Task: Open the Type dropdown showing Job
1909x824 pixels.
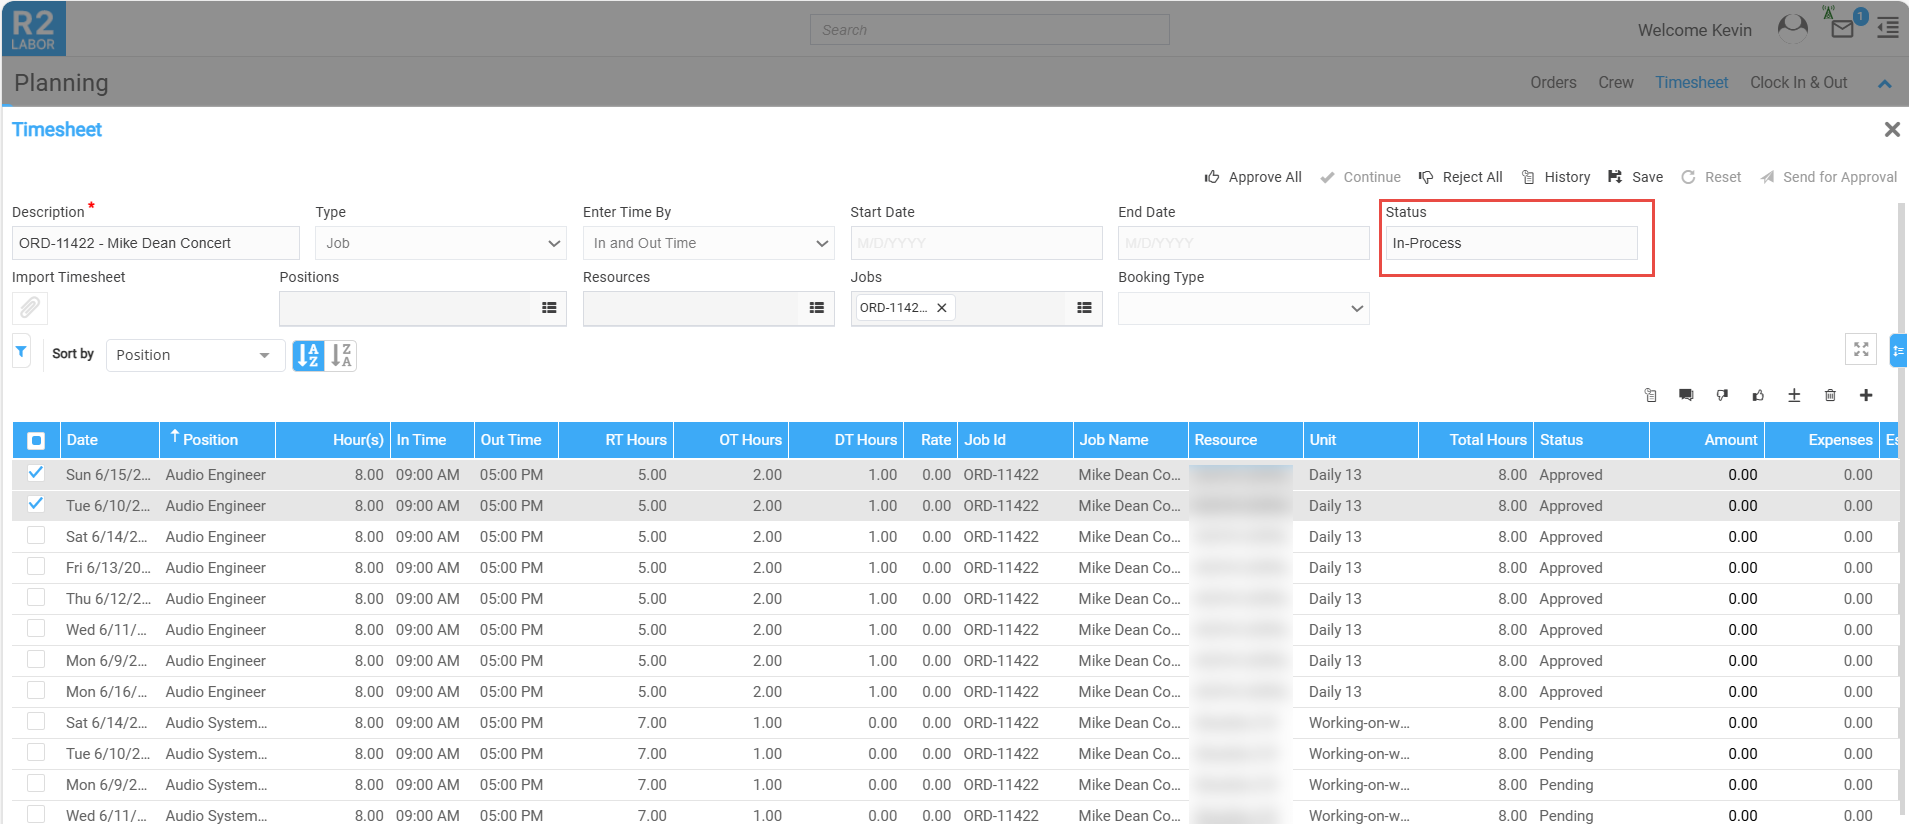Action: (440, 243)
